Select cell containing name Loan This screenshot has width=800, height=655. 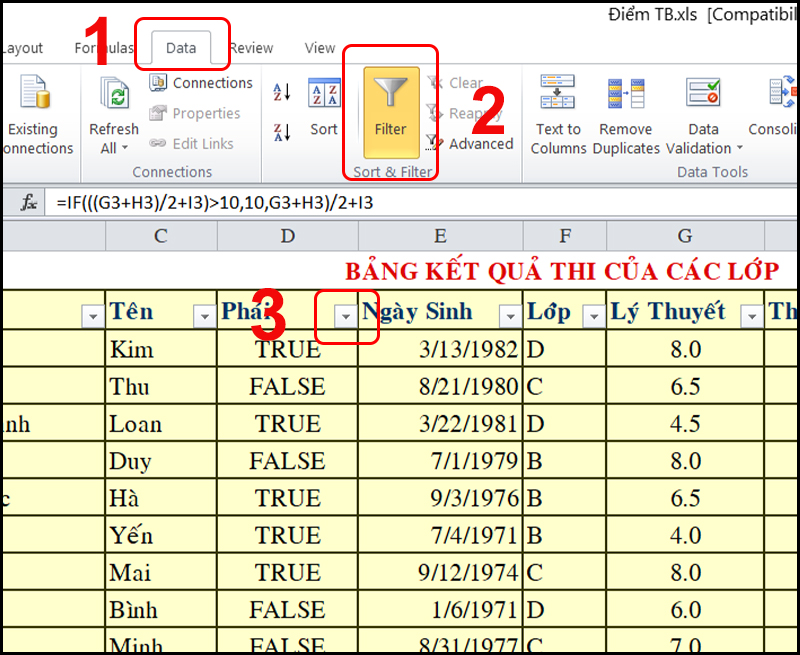coord(160,424)
